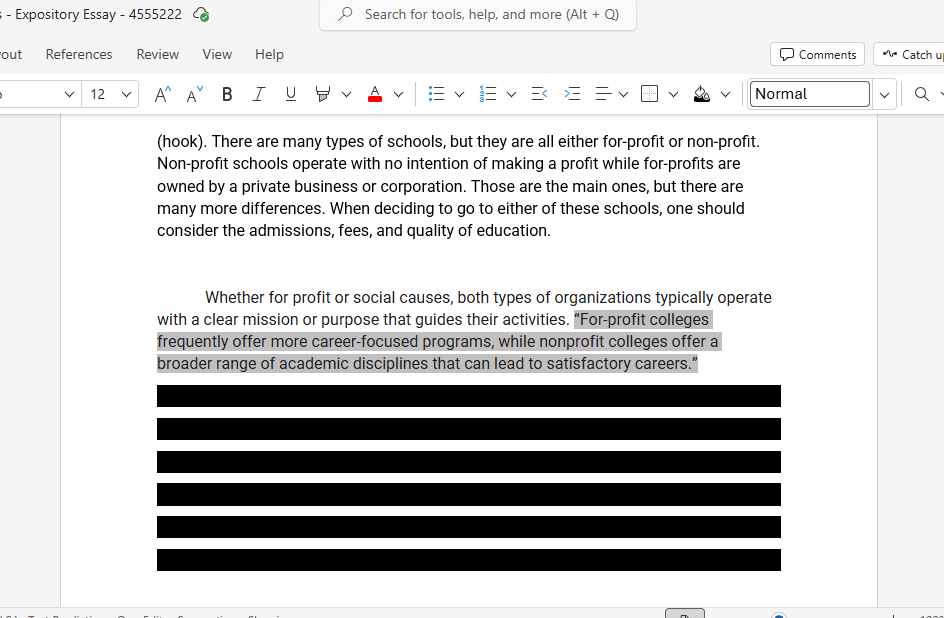
Task: Click the paragraph alignment icon
Action: (x=603, y=94)
